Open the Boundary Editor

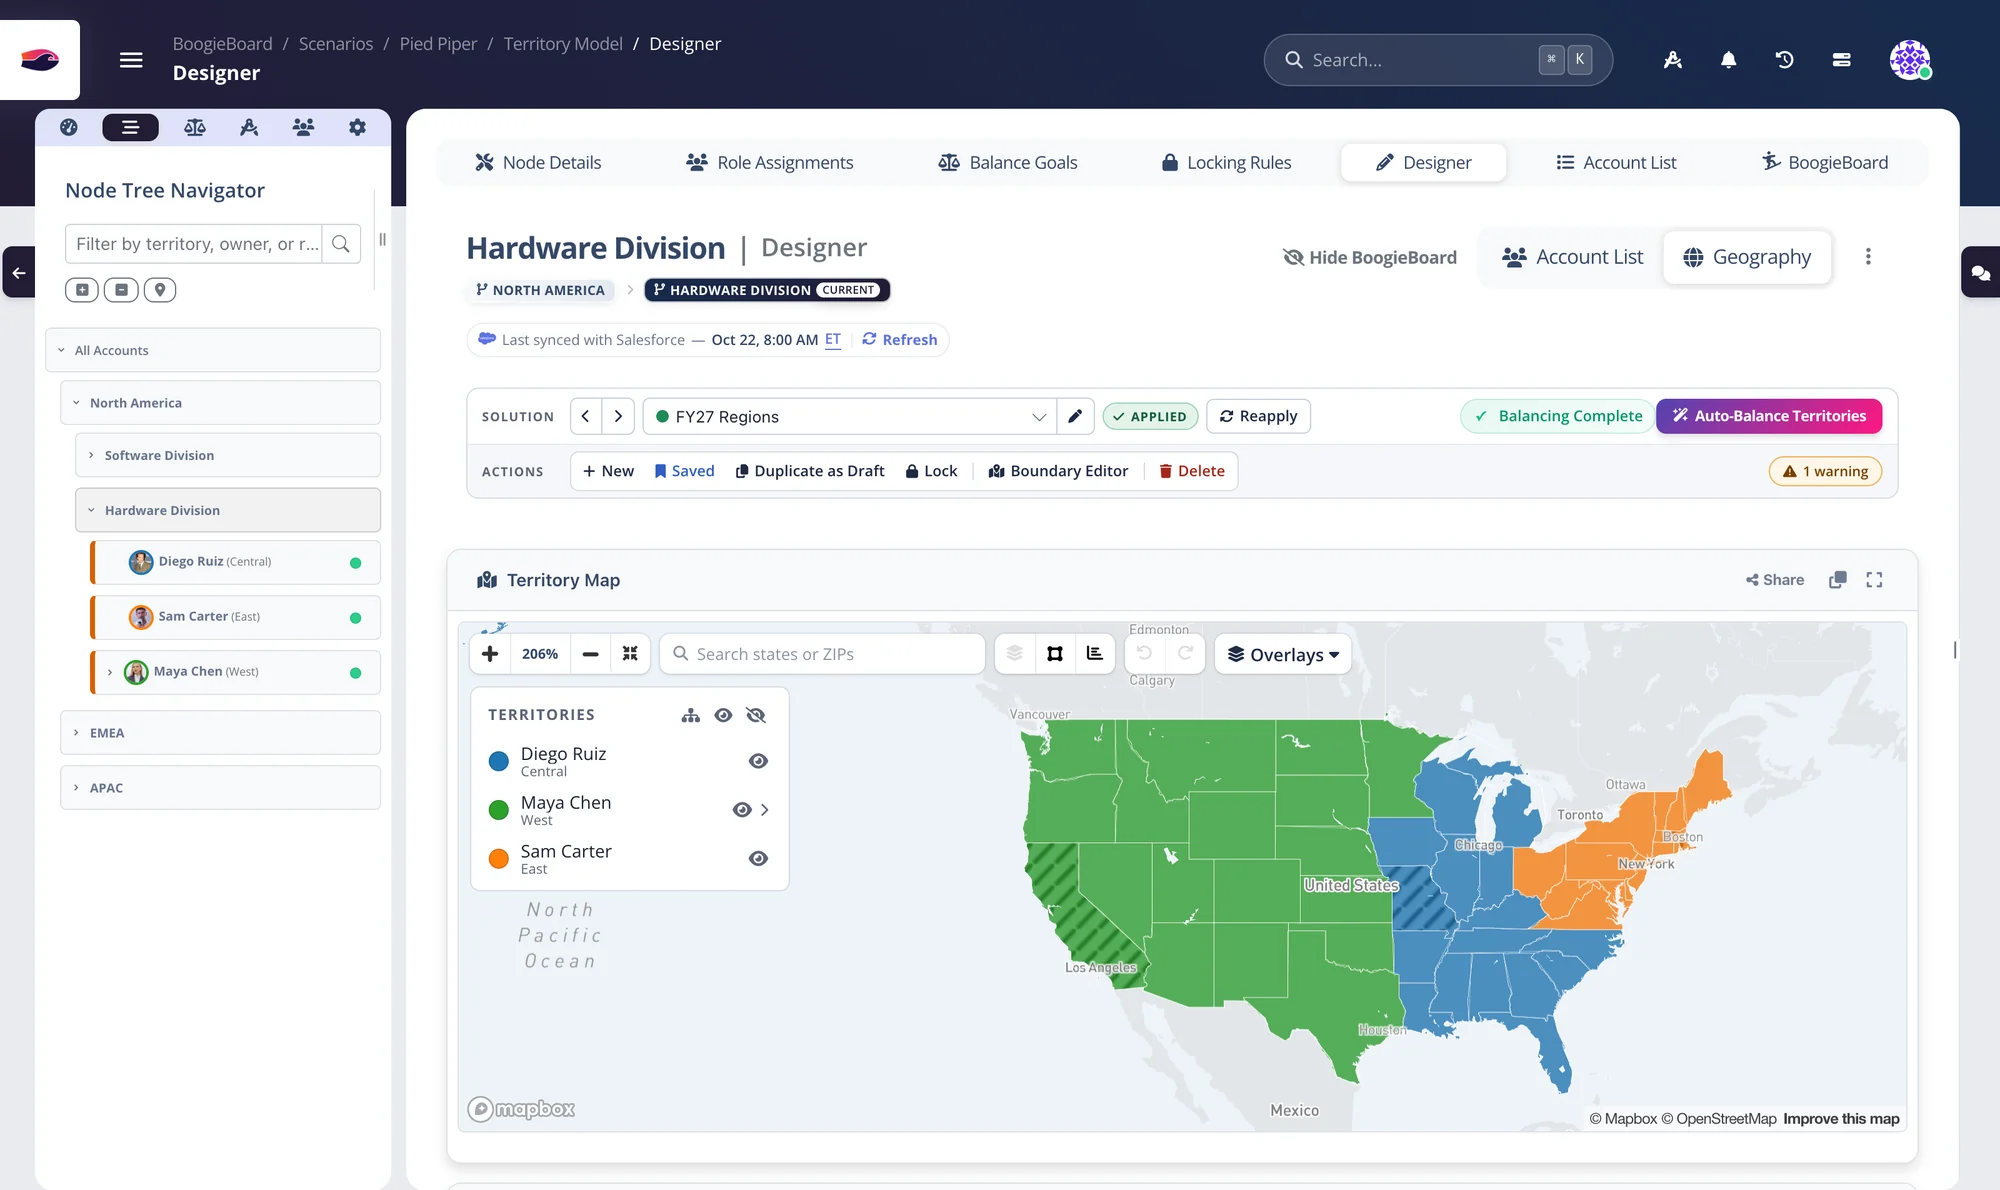(x=1058, y=471)
